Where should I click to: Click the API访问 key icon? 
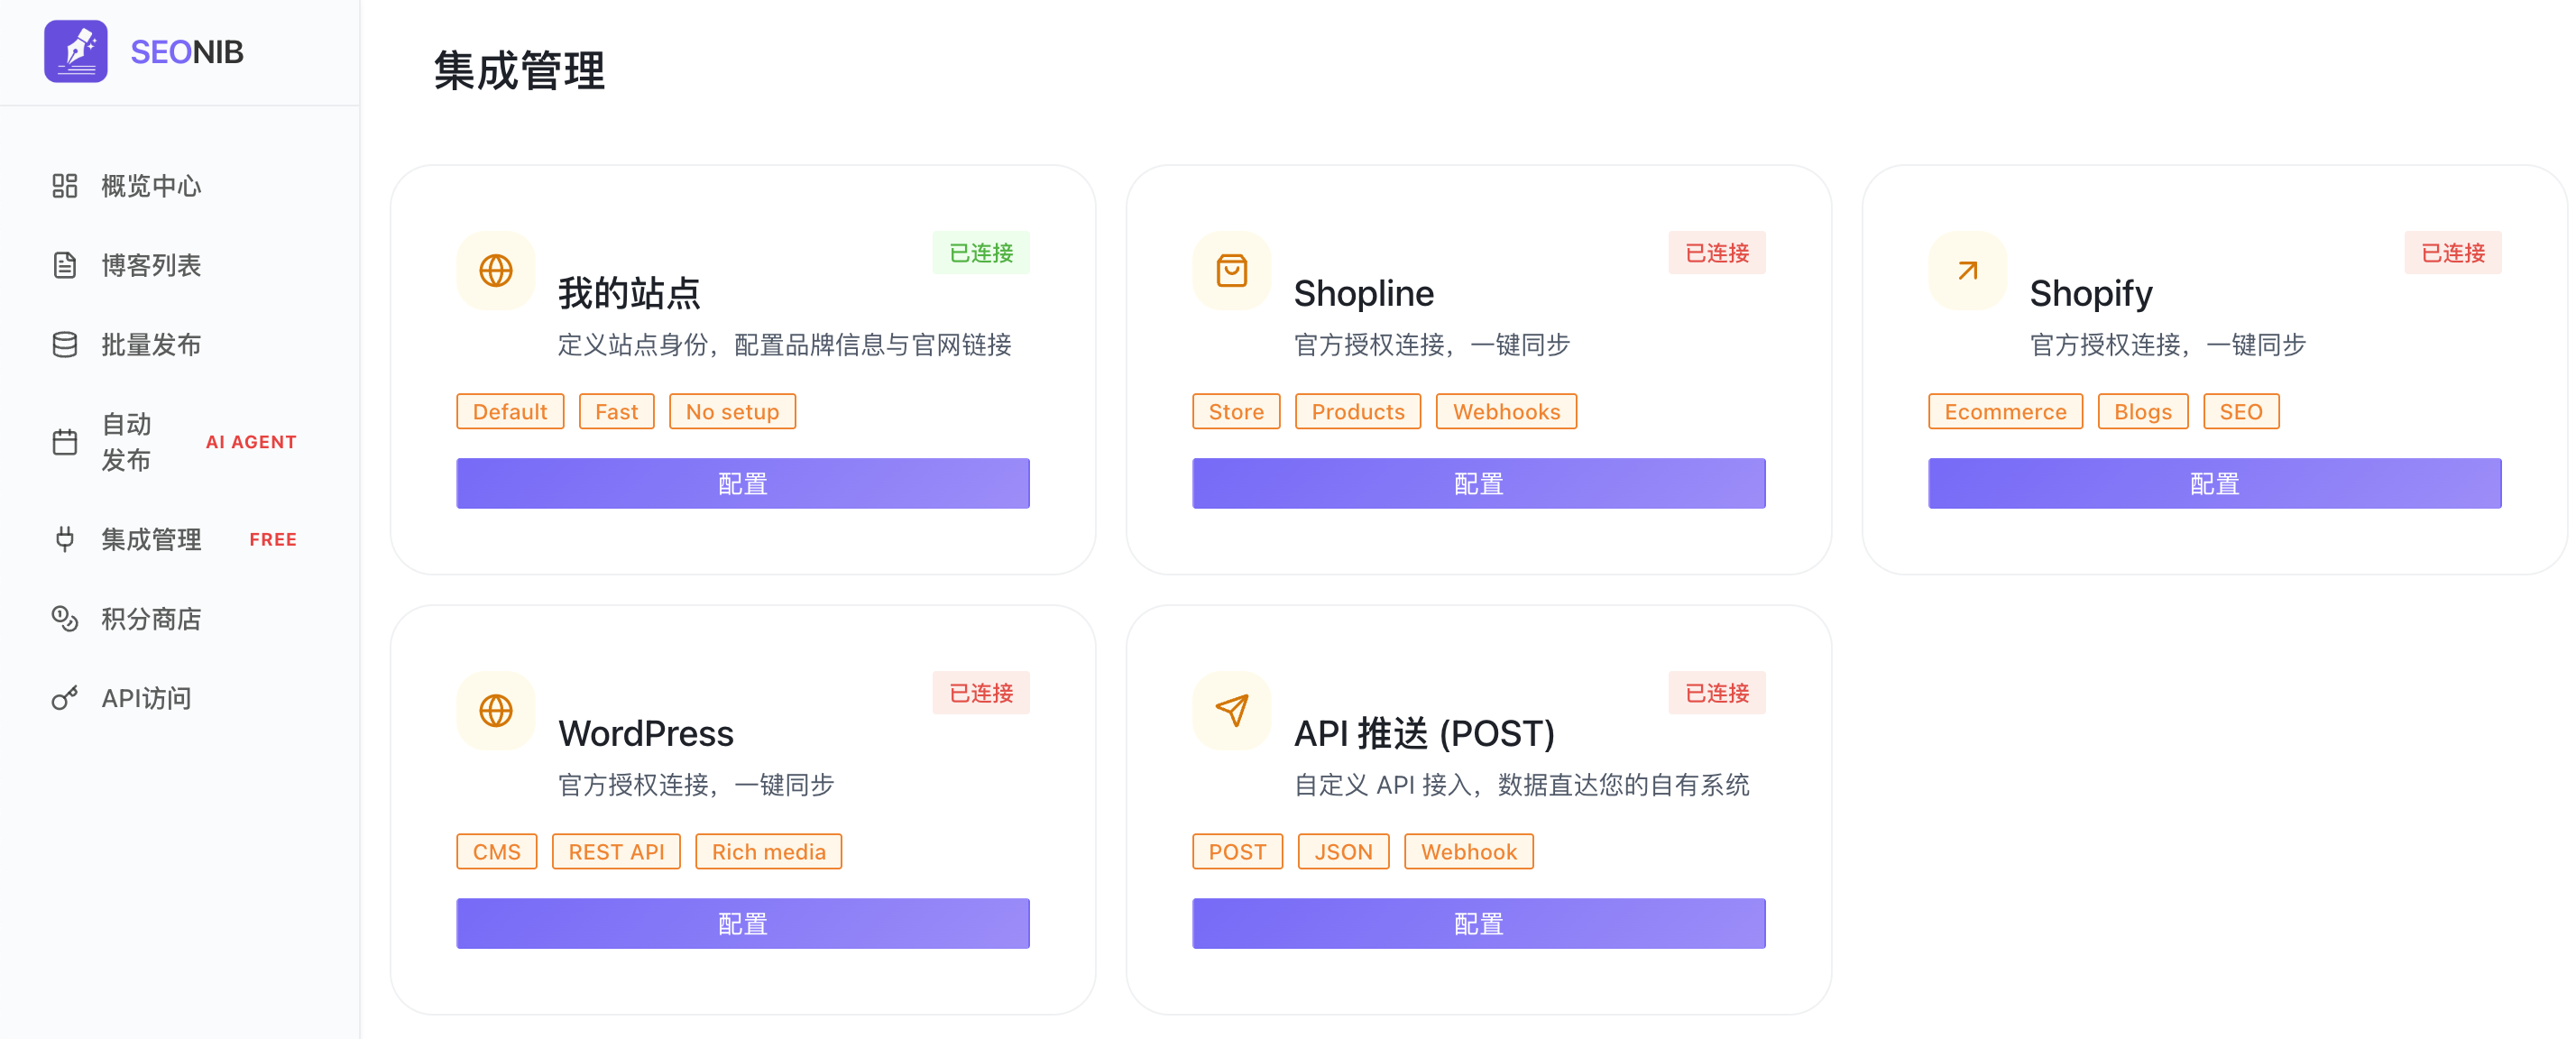64,698
